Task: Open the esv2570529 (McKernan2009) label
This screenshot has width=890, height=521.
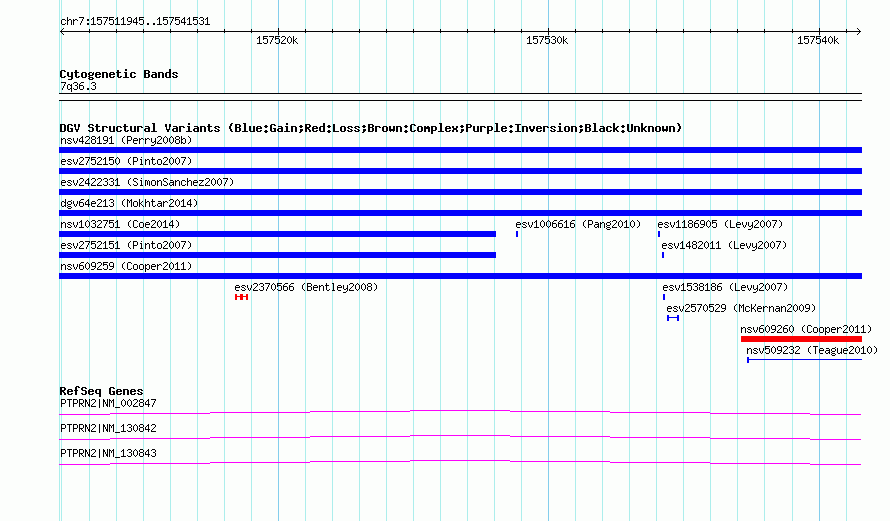Action: tap(741, 308)
